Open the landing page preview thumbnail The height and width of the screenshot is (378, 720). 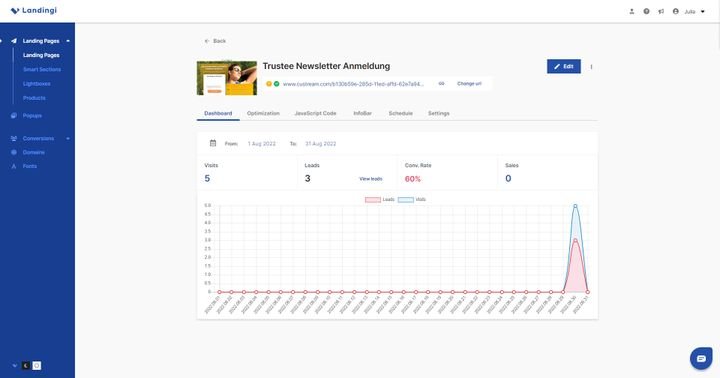tap(227, 78)
